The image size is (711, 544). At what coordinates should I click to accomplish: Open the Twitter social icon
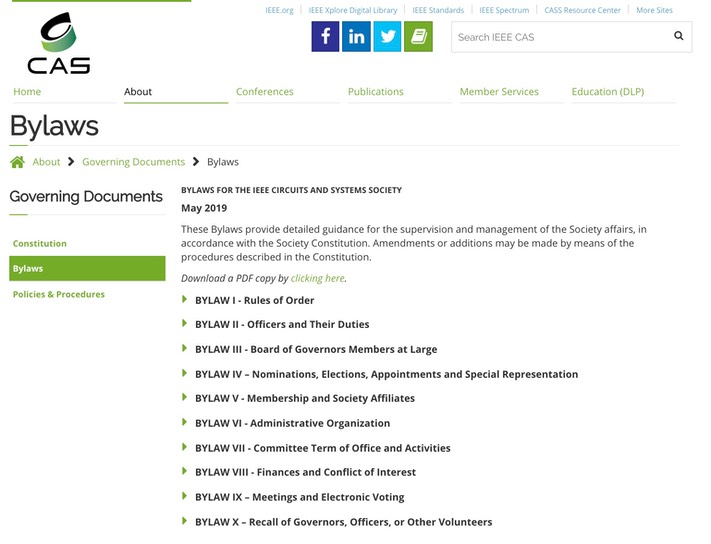coord(387,36)
